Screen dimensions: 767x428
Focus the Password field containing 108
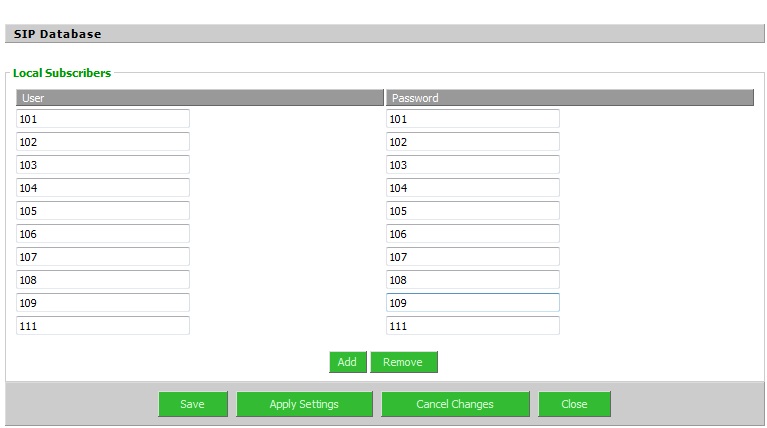click(473, 280)
